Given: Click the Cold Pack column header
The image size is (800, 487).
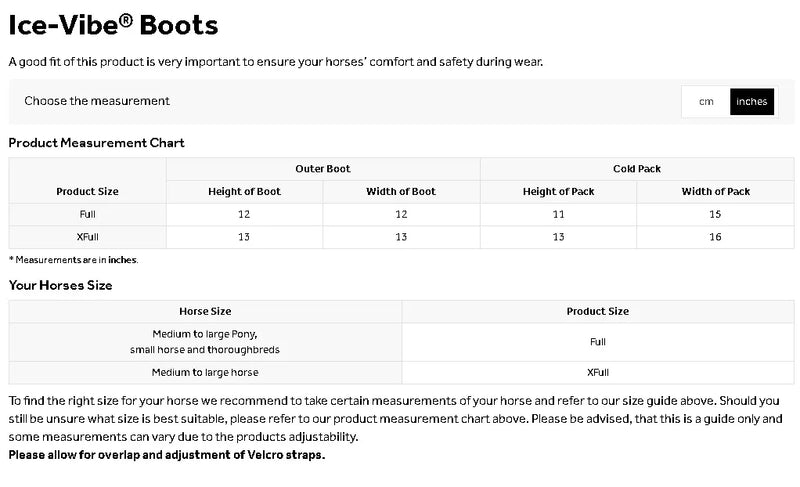Looking at the screenshot, I should [636, 169].
